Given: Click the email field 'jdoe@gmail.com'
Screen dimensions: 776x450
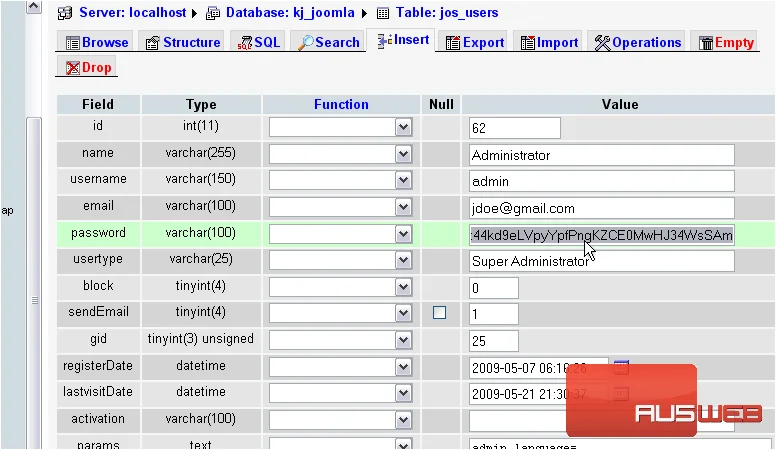Looking at the screenshot, I should tap(602, 208).
